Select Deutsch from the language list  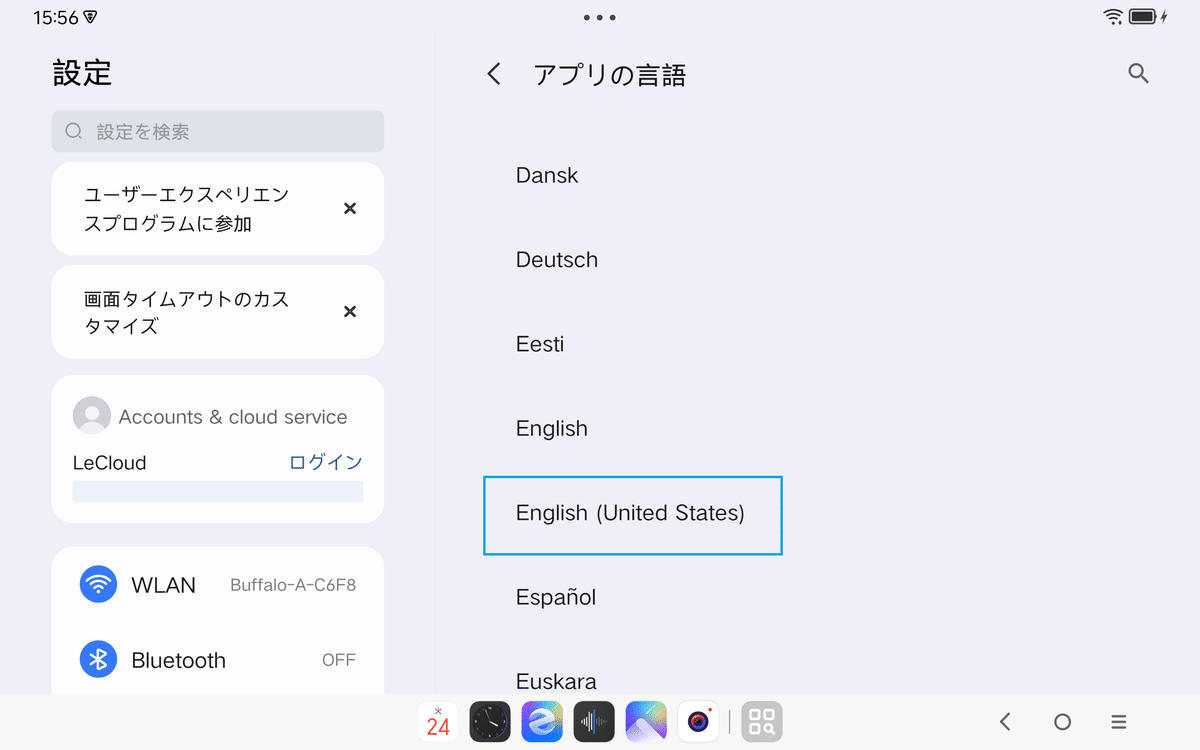point(557,259)
